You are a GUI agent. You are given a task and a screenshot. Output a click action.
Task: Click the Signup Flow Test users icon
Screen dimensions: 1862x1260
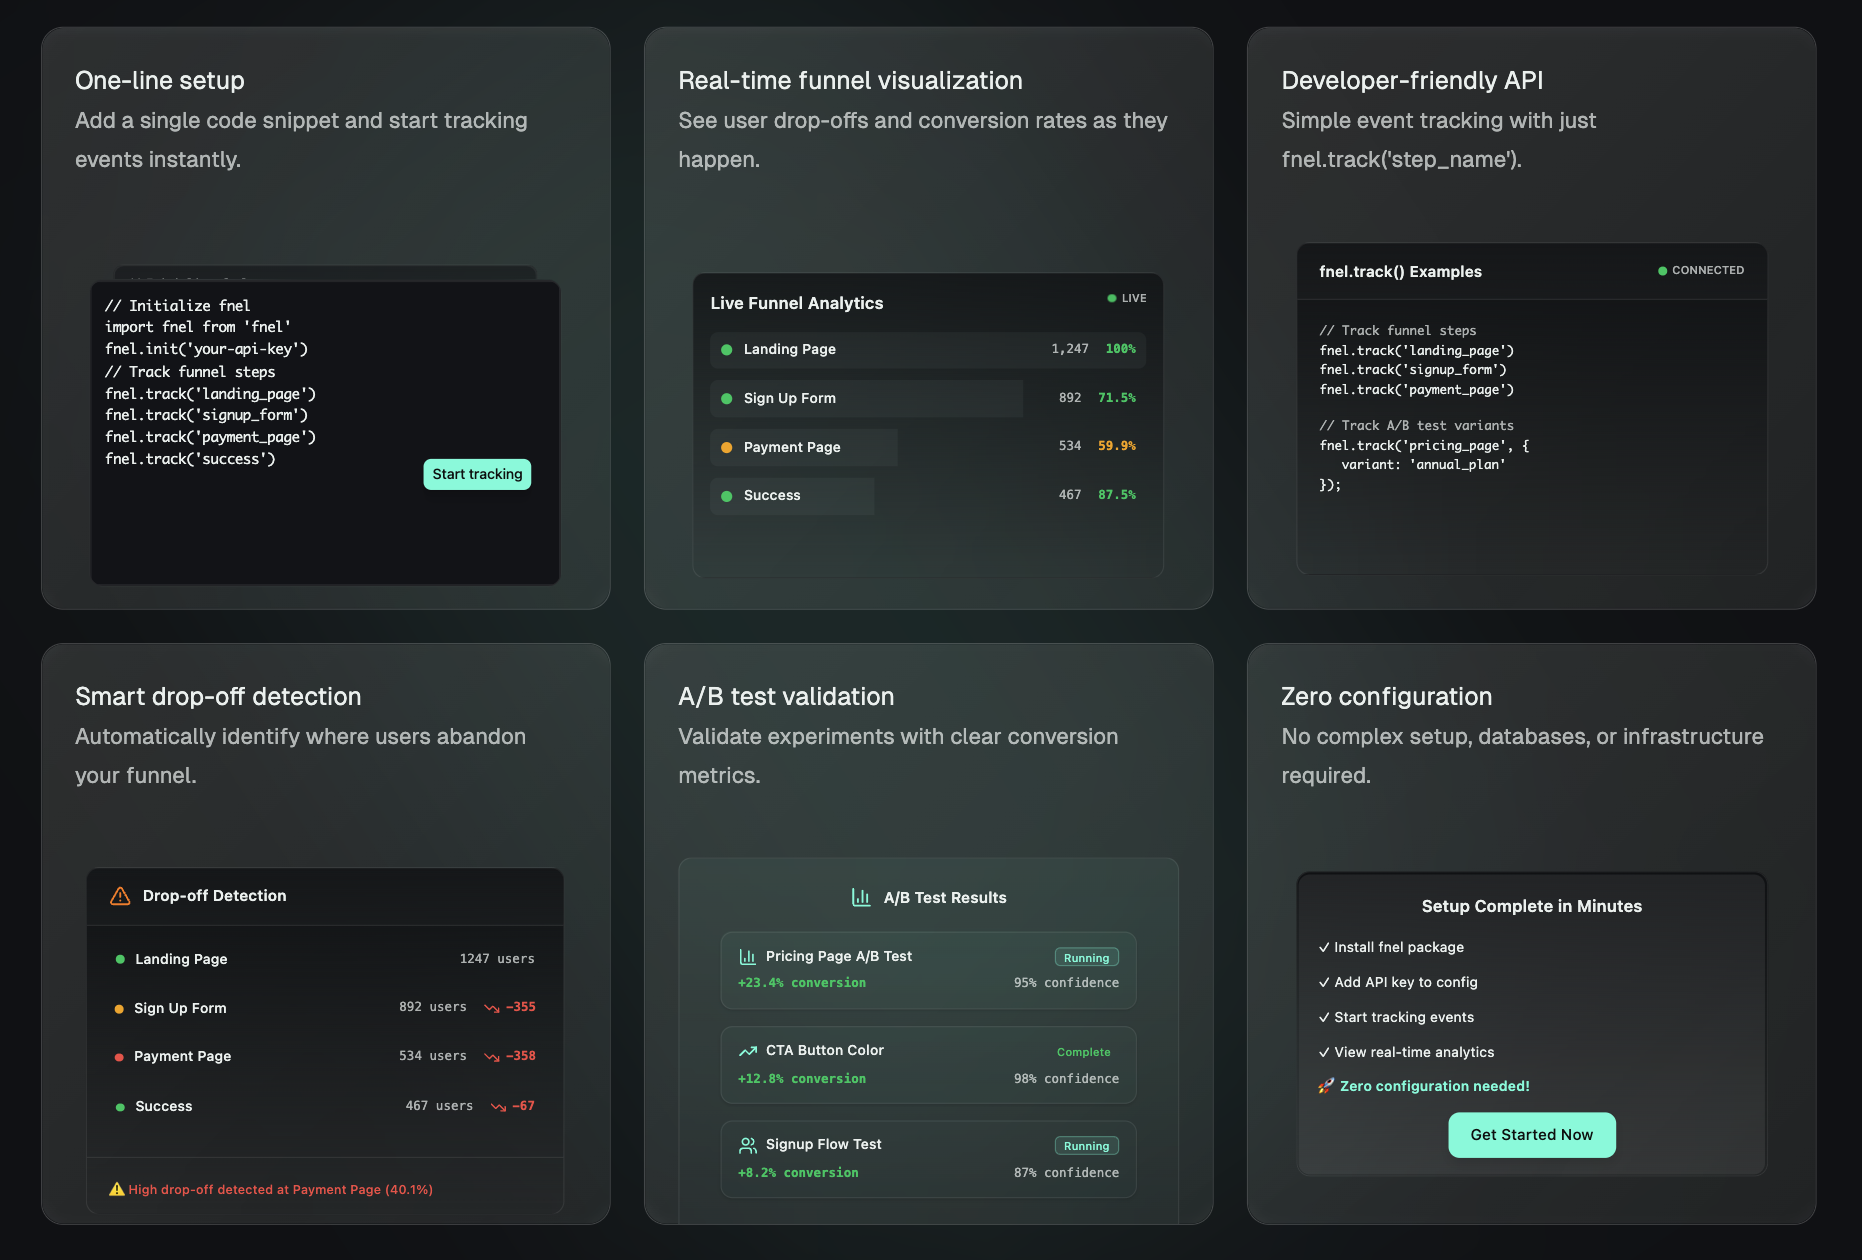[x=747, y=1145]
